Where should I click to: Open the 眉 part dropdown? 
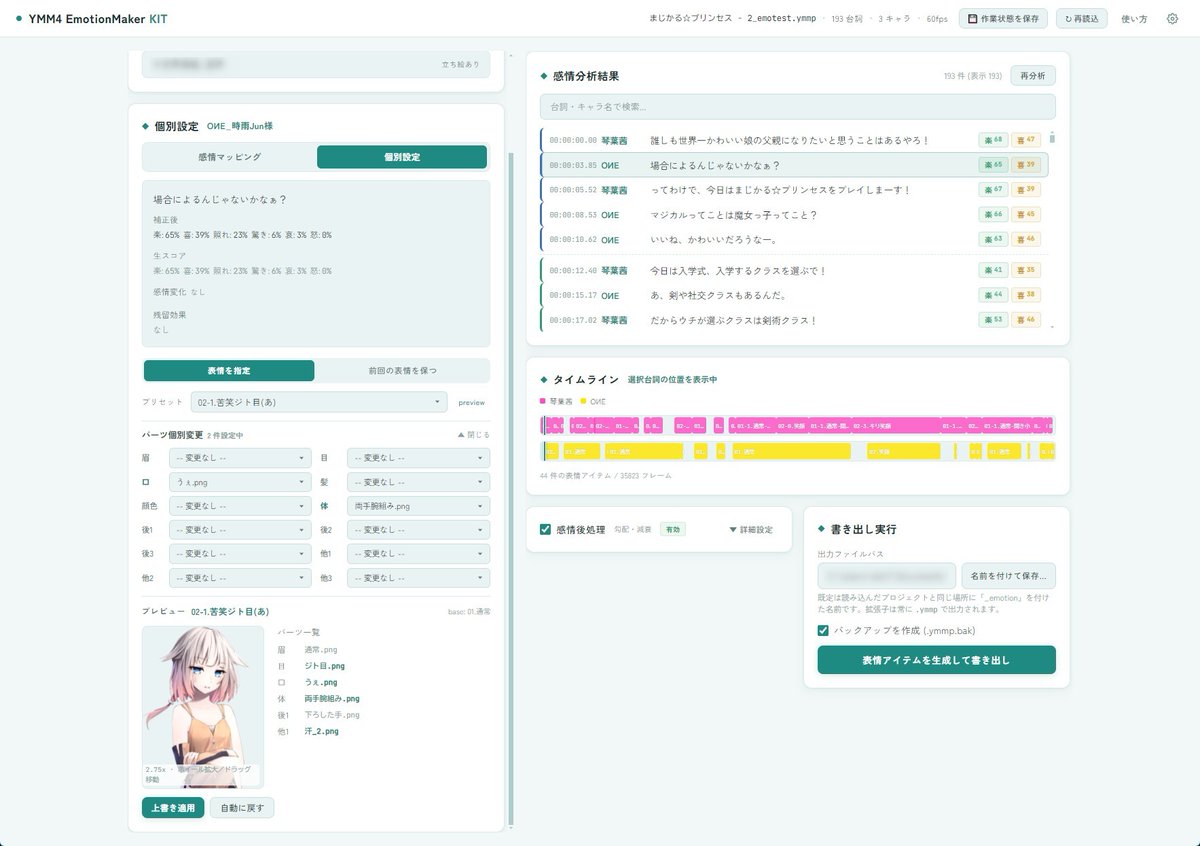pos(240,458)
